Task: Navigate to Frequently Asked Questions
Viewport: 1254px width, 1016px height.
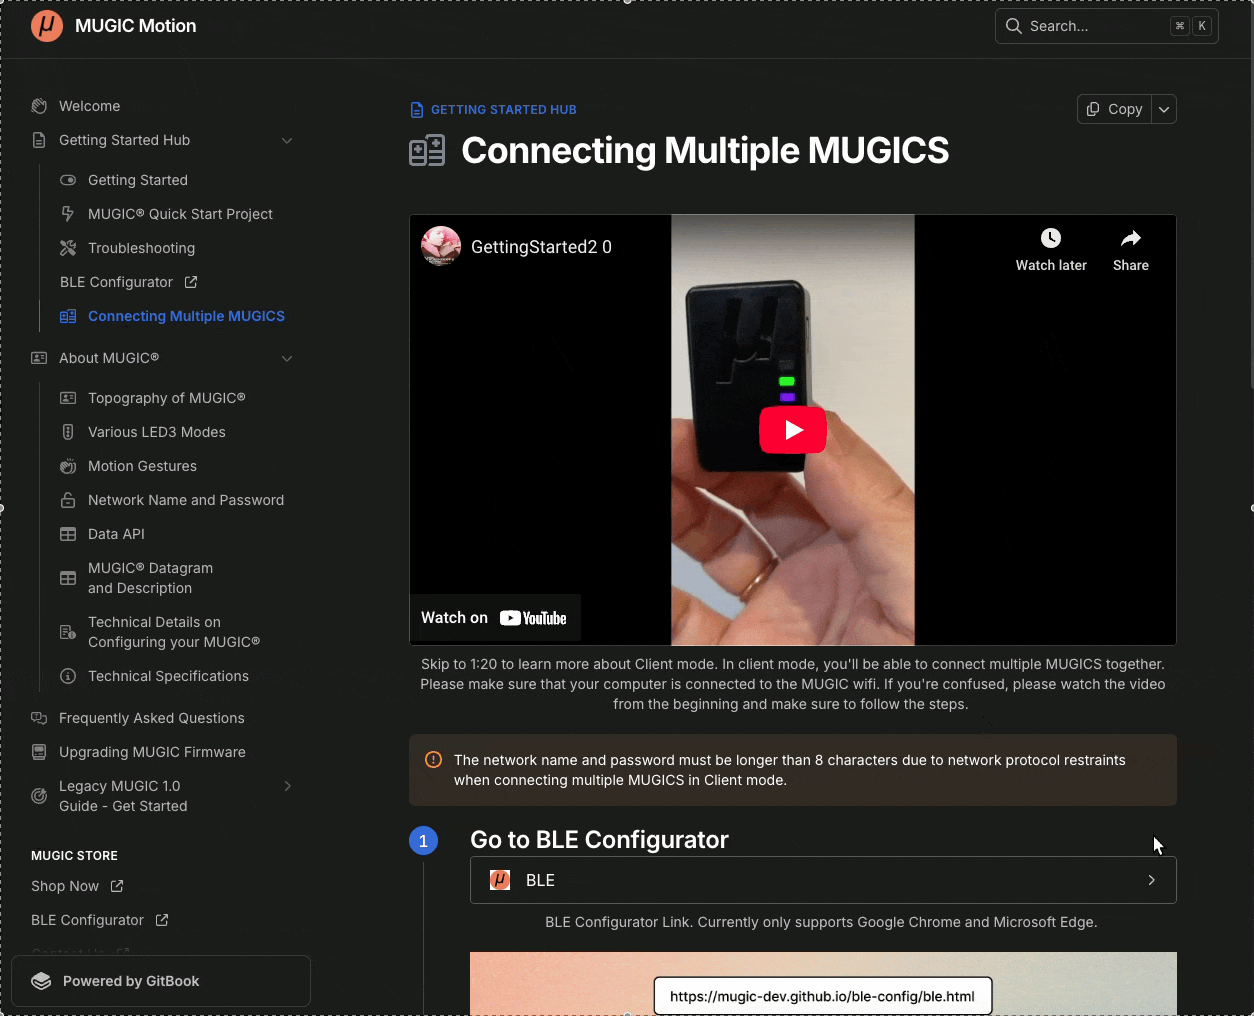Action: click(x=151, y=718)
